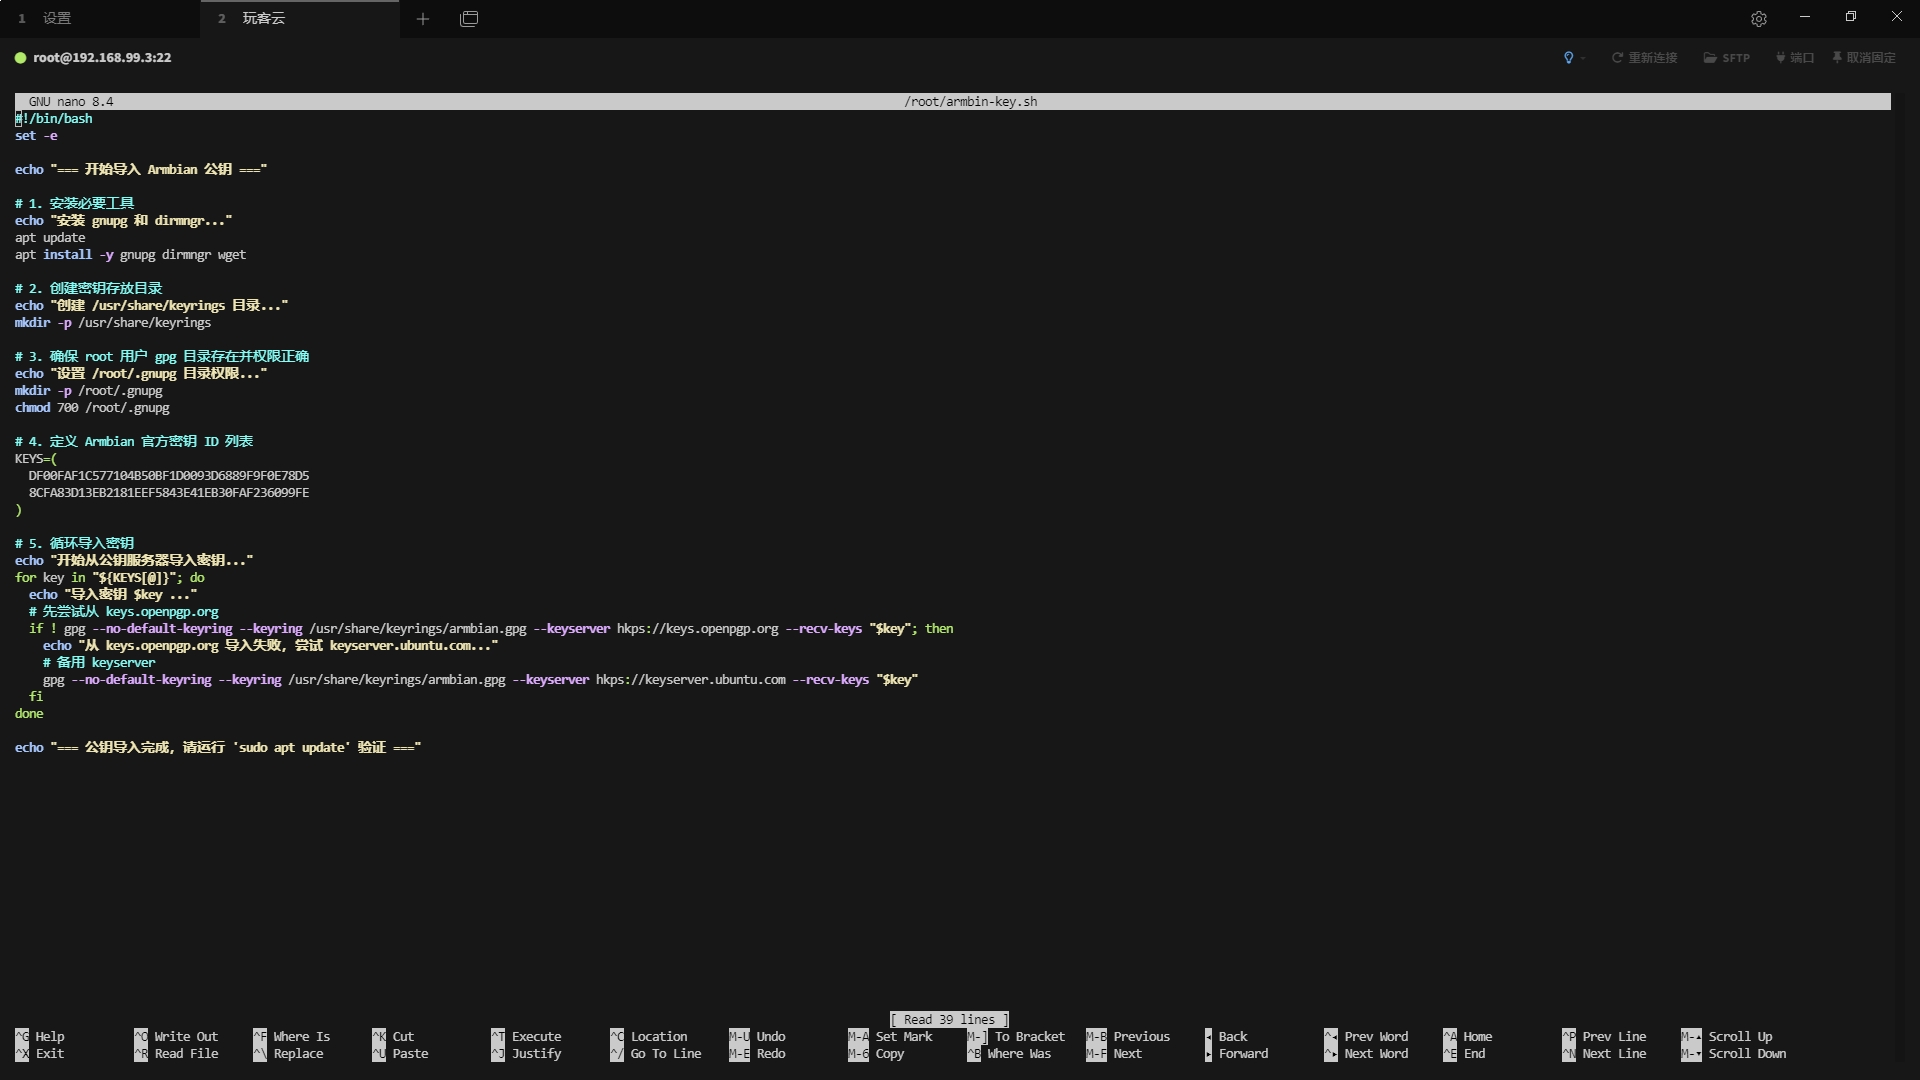Click the Read File shortcut
Screen dimensions: 1920x1080
[x=176, y=1054]
